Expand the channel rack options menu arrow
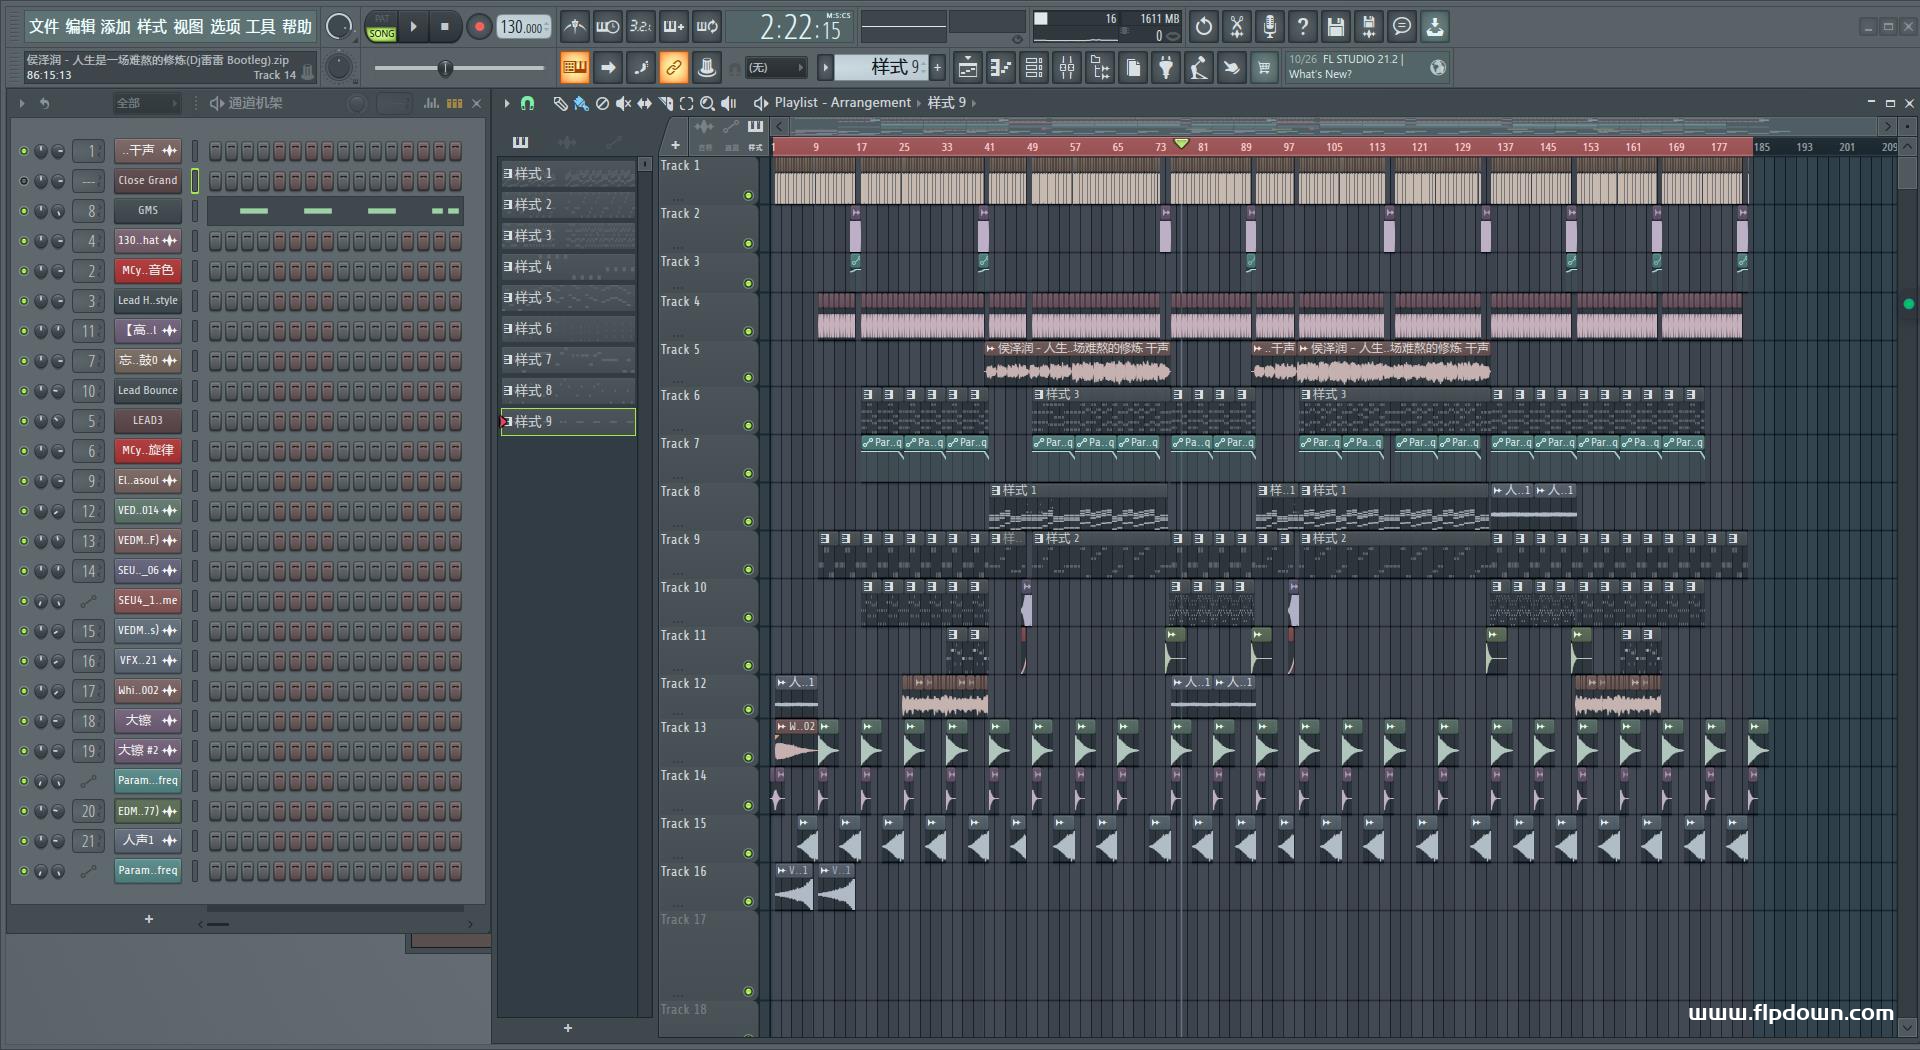 [x=21, y=103]
